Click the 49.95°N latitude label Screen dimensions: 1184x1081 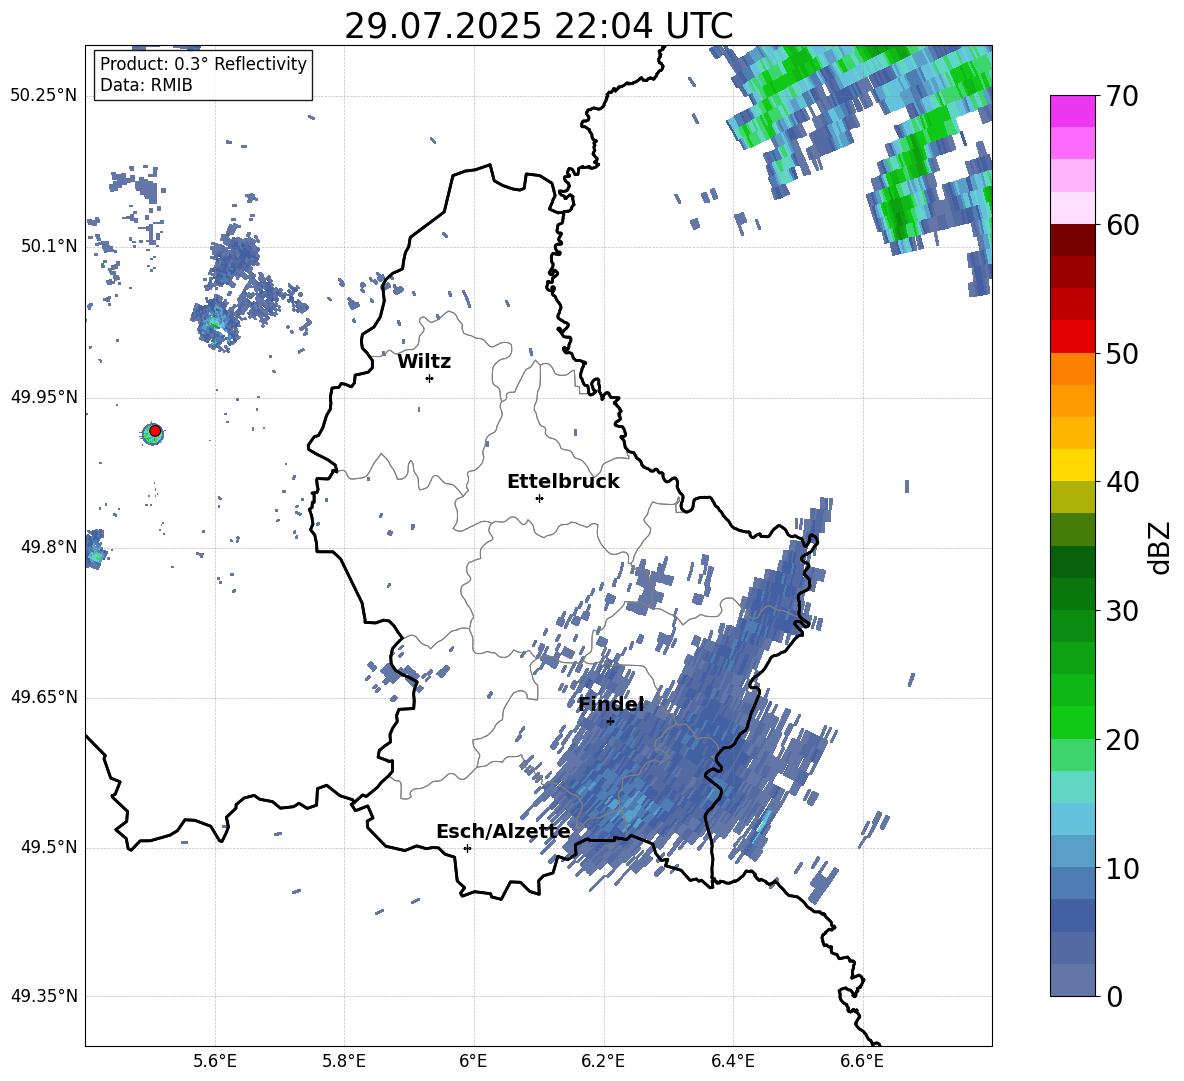pyautogui.click(x=44, y=397)
